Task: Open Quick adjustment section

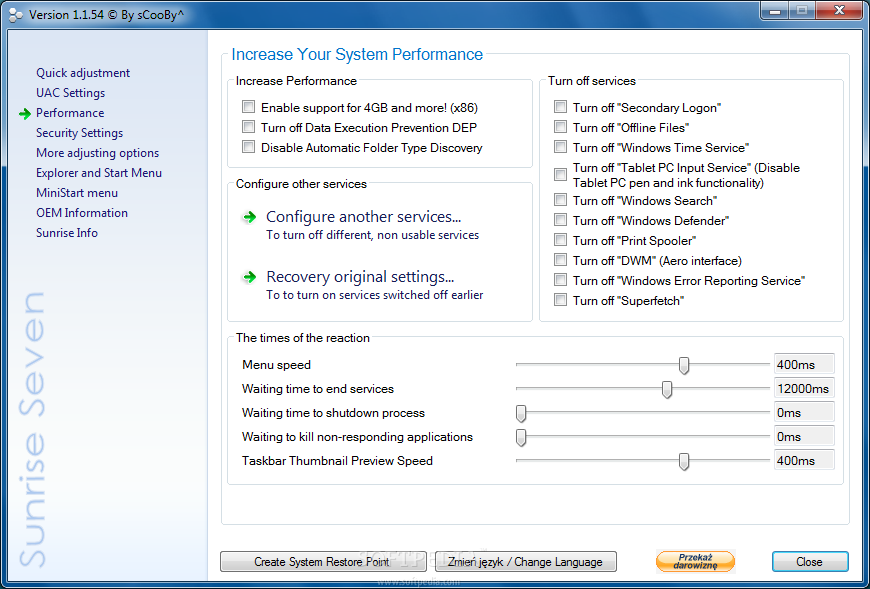Action: click(83, 73)
